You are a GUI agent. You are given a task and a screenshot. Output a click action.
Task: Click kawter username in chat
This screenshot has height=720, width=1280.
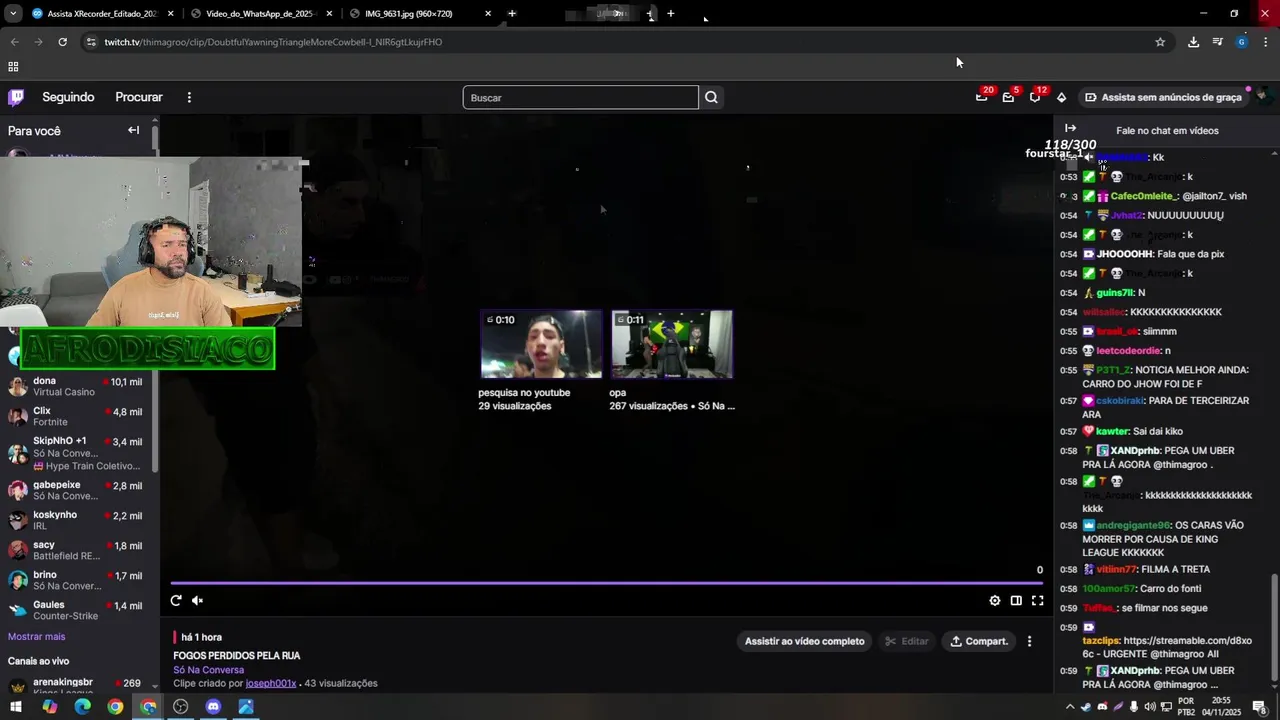(x=1112, y=431)
